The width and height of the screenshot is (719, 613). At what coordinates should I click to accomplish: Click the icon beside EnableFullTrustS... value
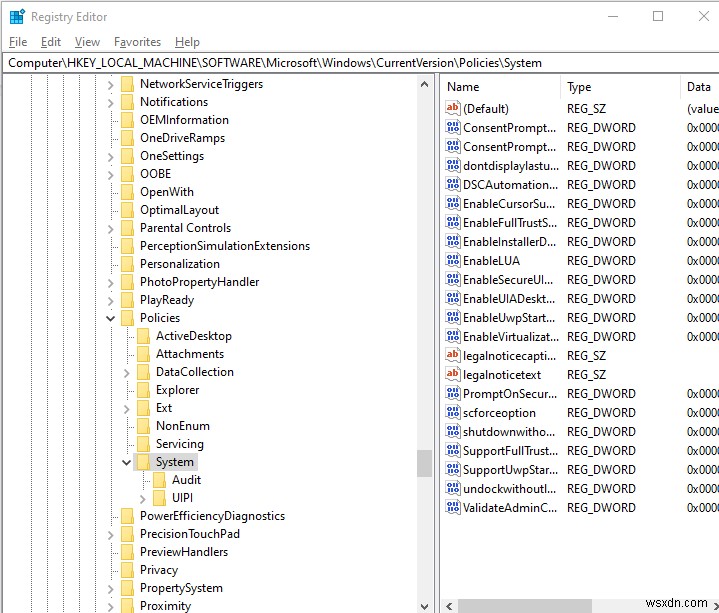click(453, 222)
